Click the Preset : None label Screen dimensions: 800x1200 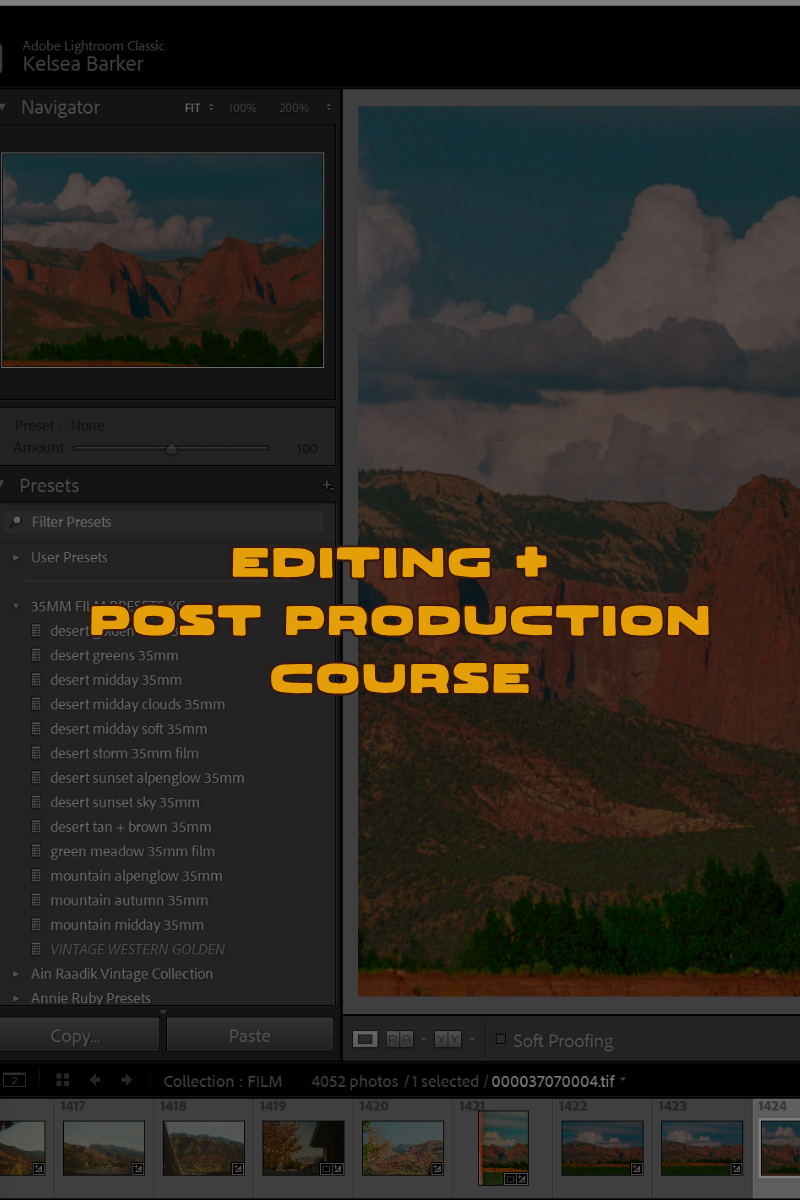(60, 426)
